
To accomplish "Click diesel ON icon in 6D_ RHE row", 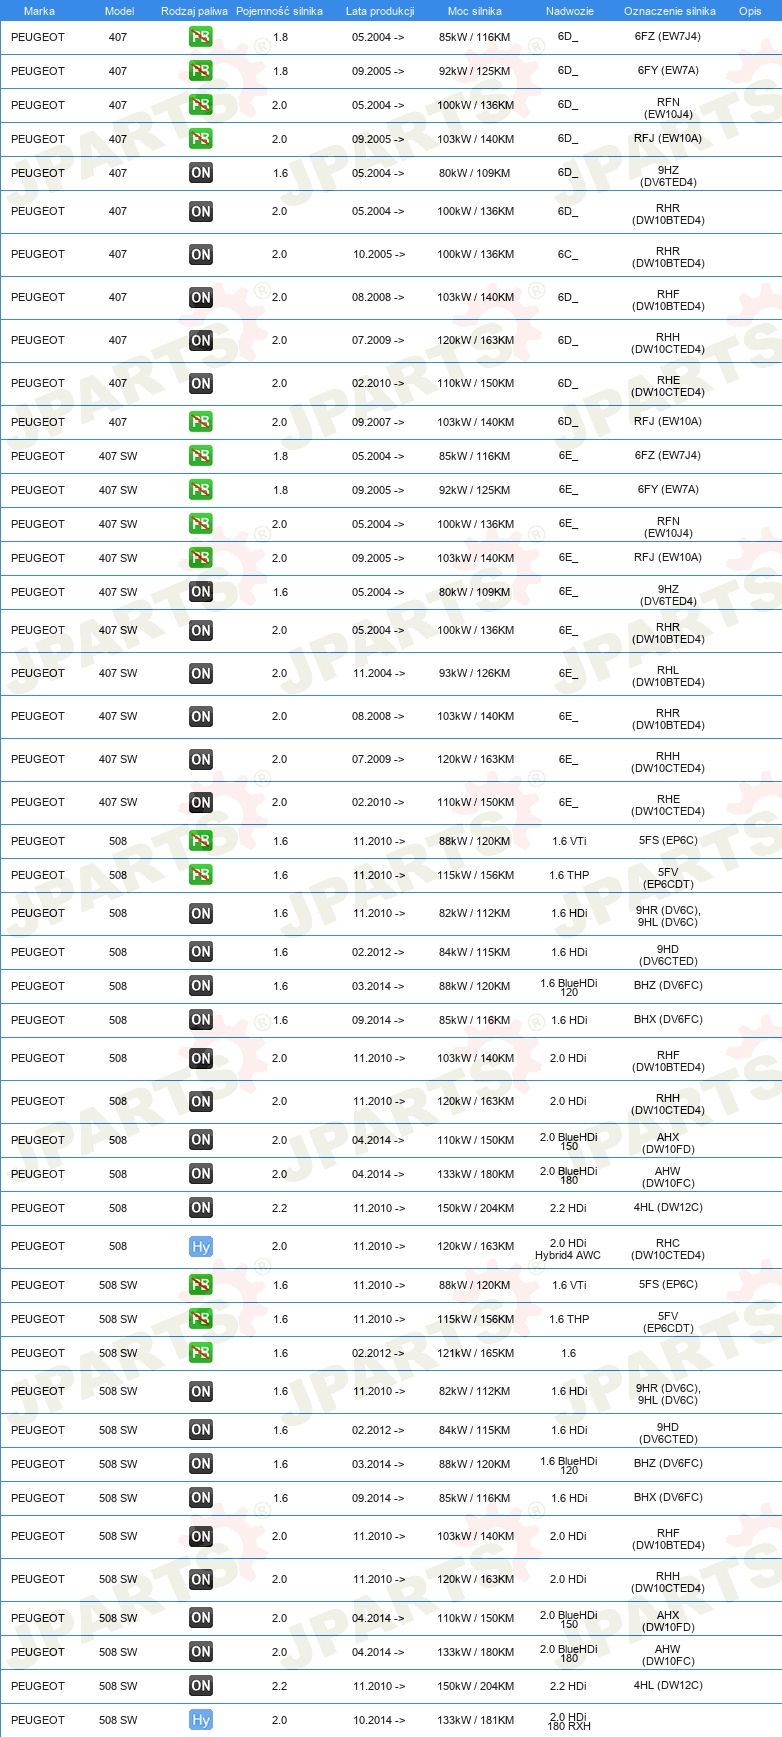I will click(200, 384).
